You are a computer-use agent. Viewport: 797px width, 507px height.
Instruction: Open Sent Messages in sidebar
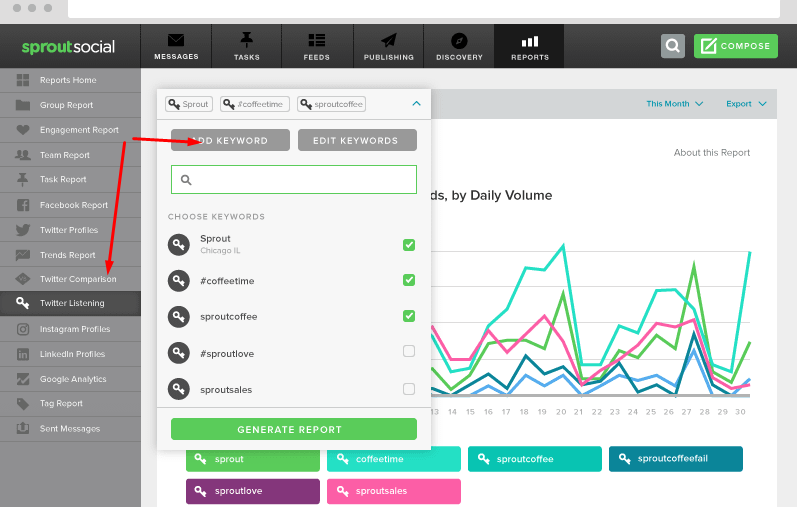tap(70, 429)
